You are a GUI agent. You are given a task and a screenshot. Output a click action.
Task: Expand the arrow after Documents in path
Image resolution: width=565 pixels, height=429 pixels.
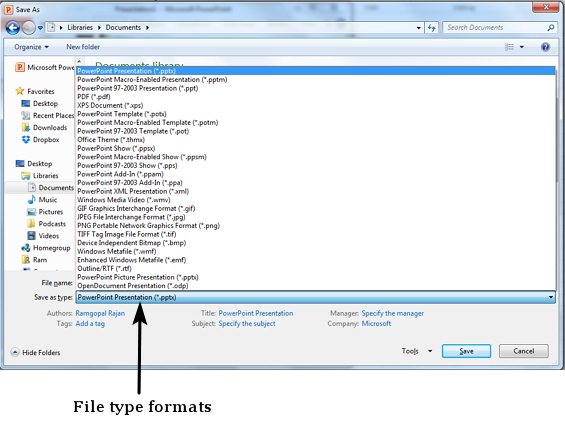pyautogui.click(x=147, y=27)
